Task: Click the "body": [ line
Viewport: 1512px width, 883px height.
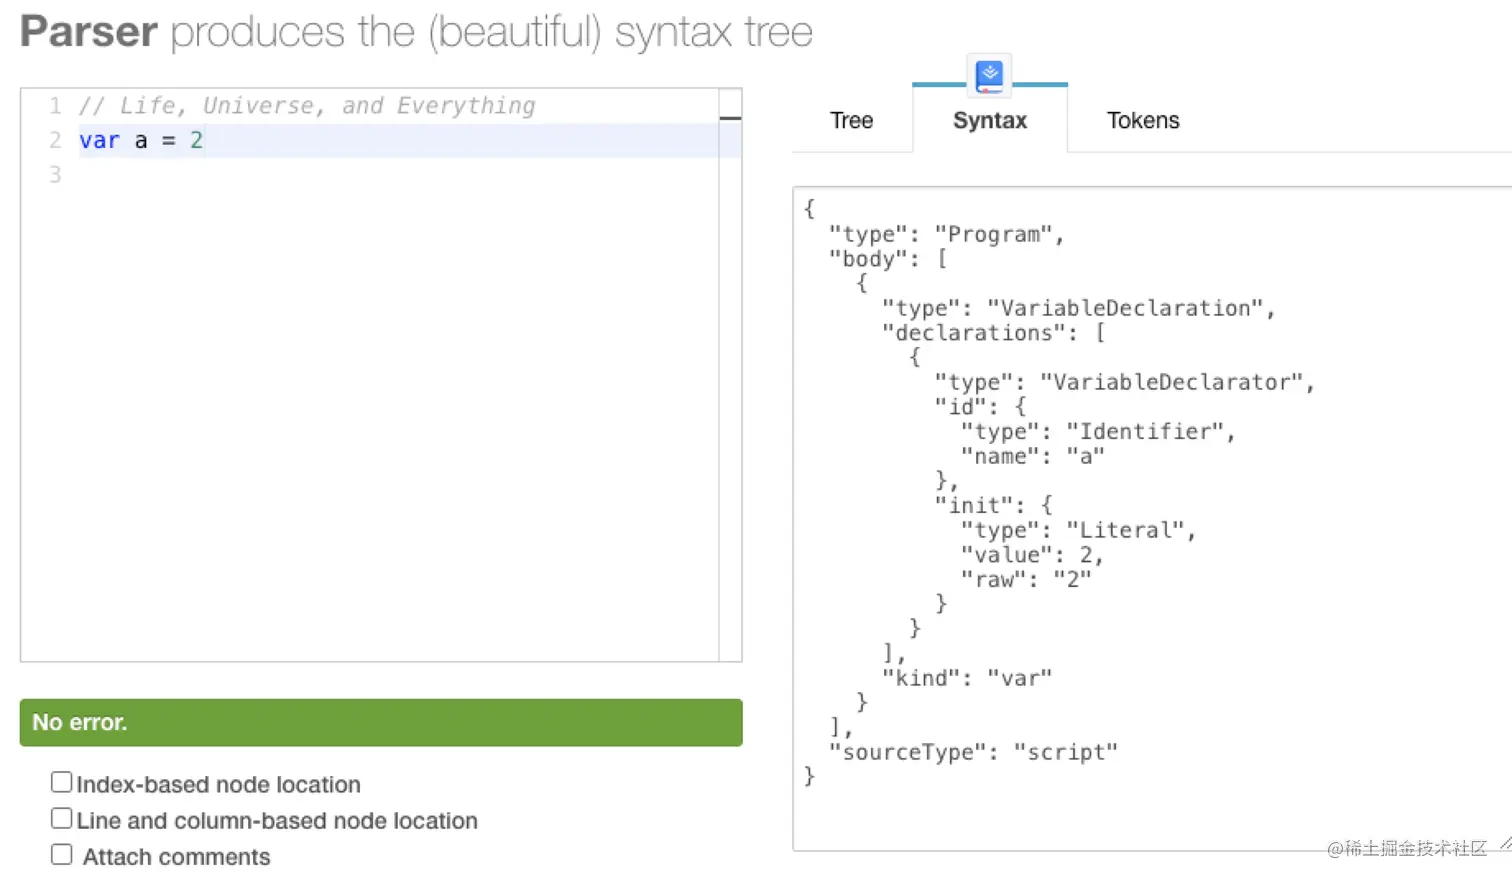Action: click(x=887, y=259)
